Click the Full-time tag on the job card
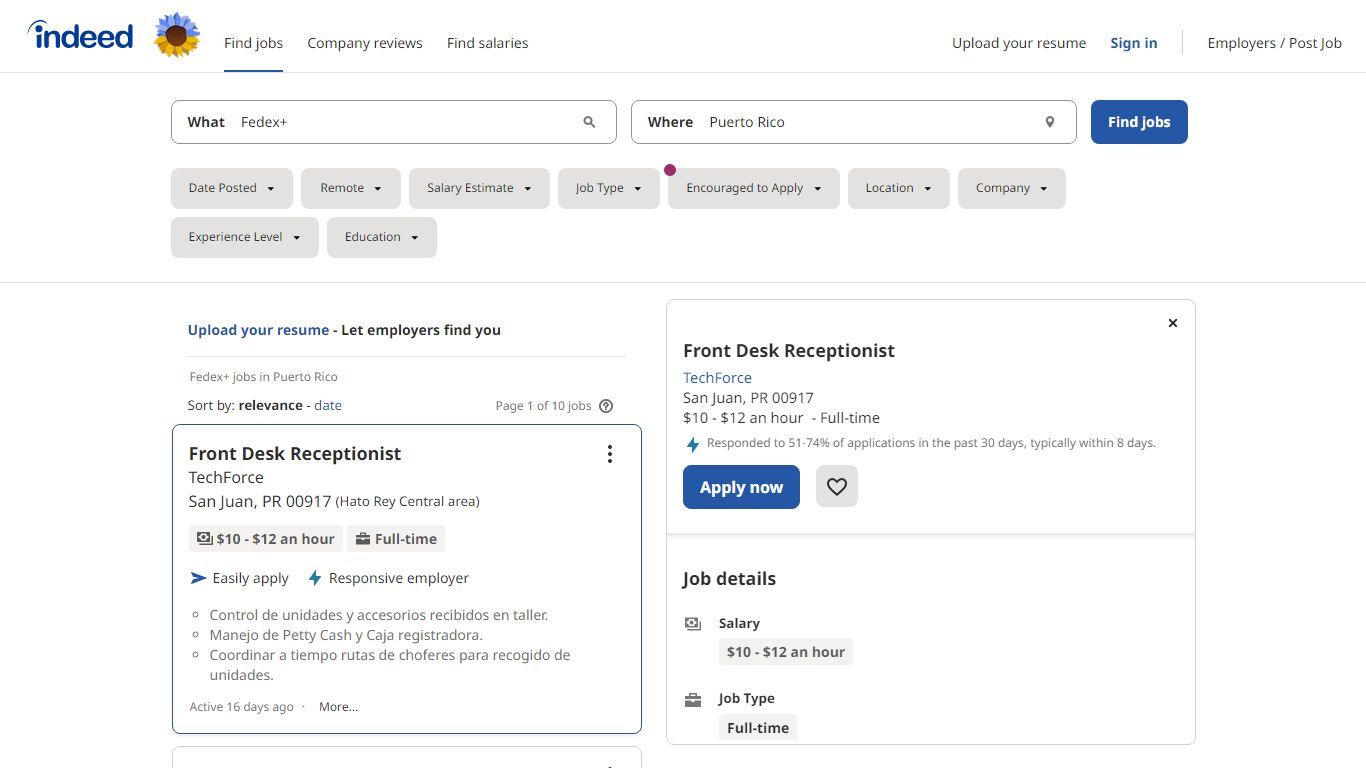Viewport: 1366px width, 768px height. (x=396, y=539)
